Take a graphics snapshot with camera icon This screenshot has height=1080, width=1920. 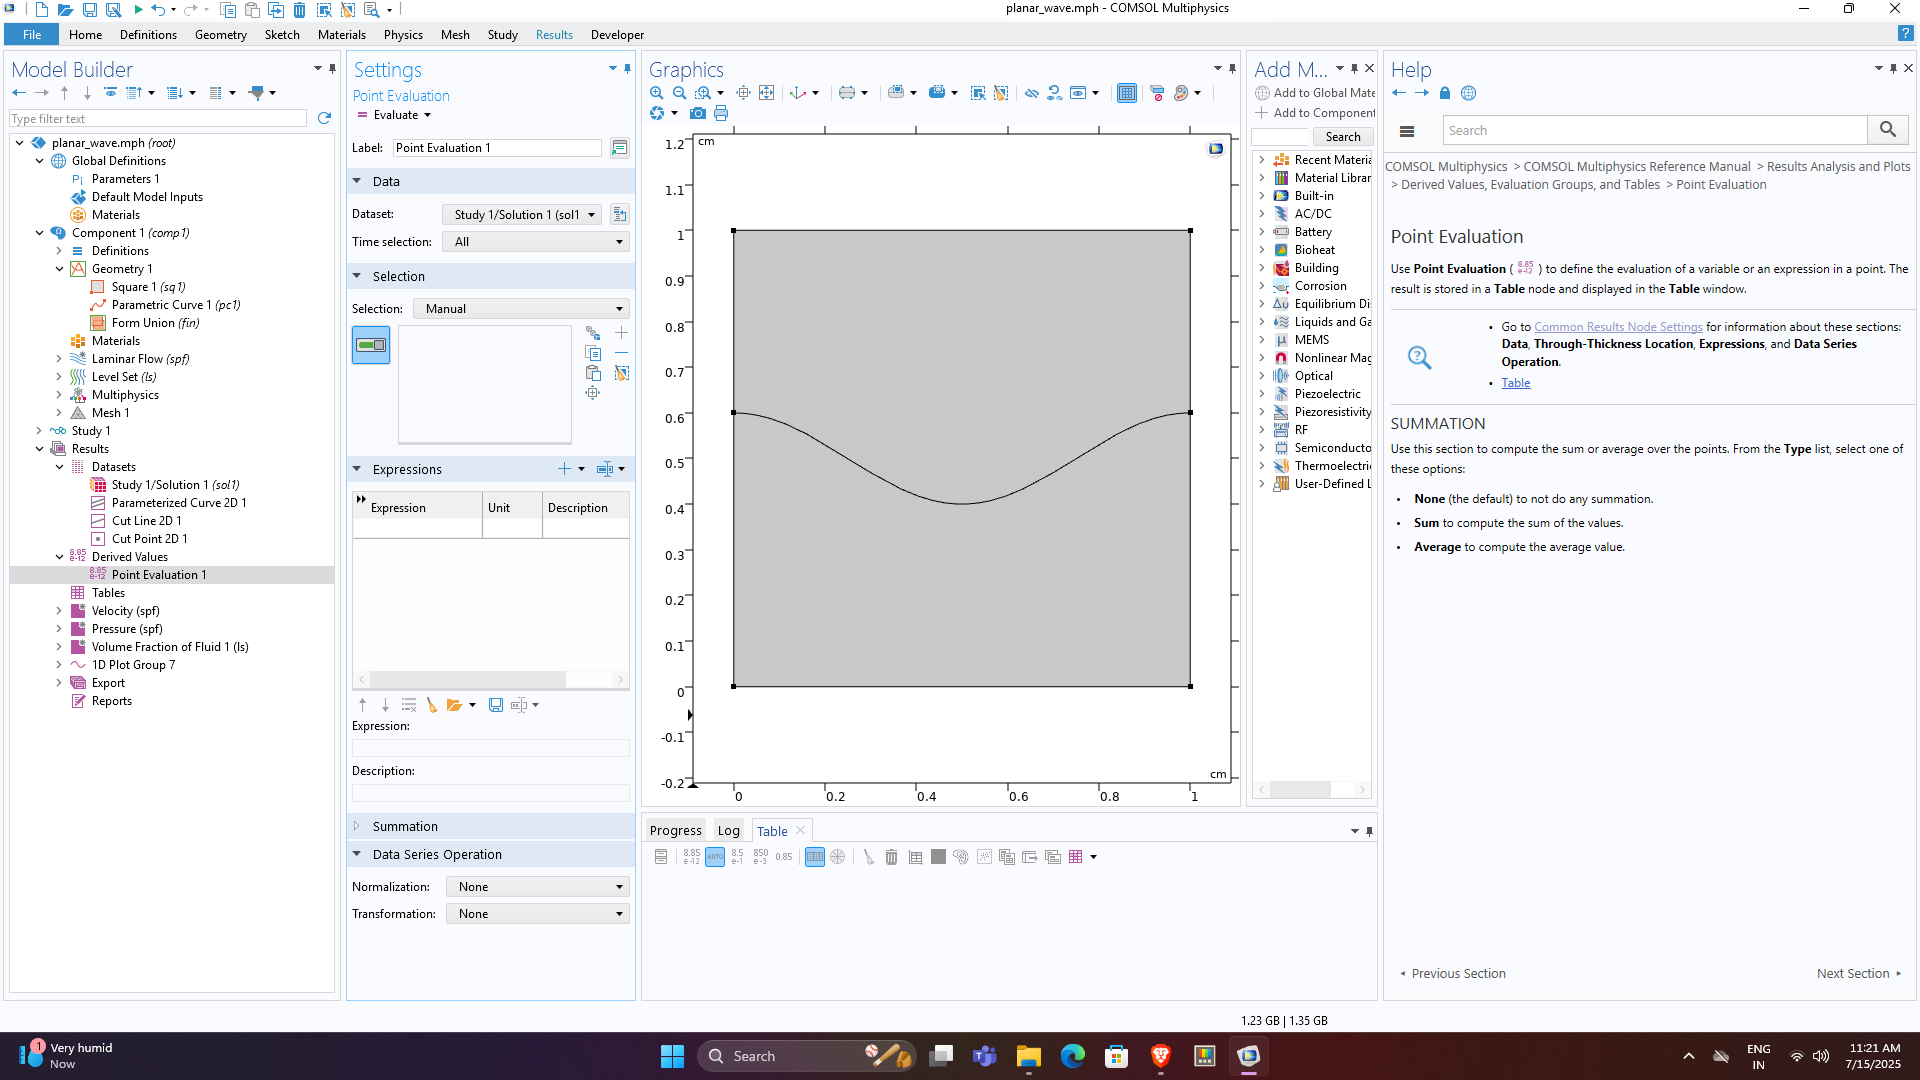pos(698,114)
